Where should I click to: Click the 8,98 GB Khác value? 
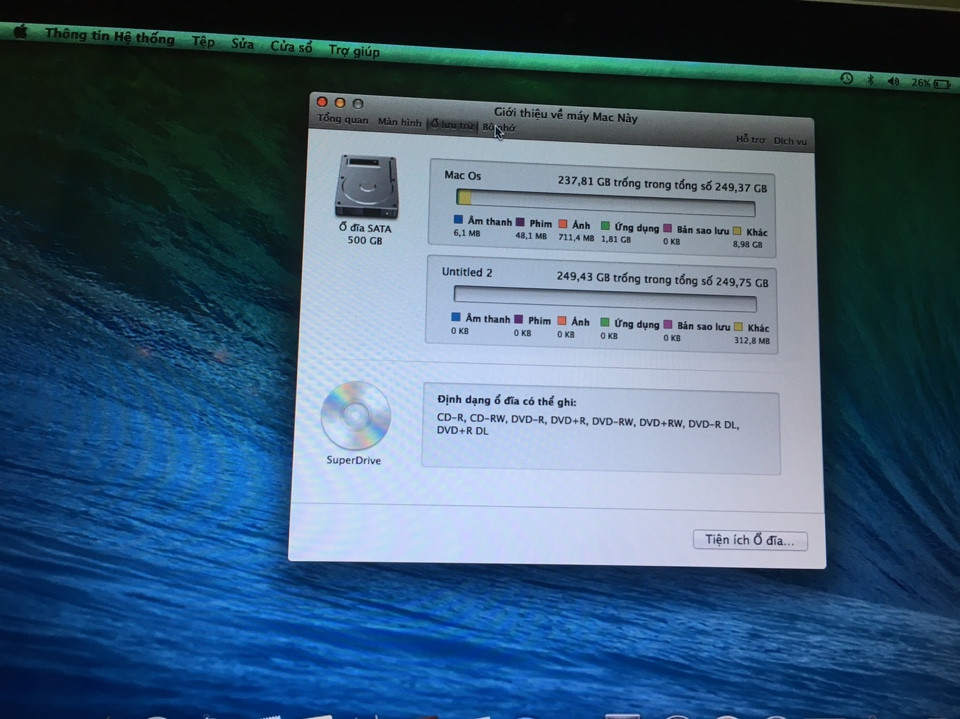click(748, 244)
